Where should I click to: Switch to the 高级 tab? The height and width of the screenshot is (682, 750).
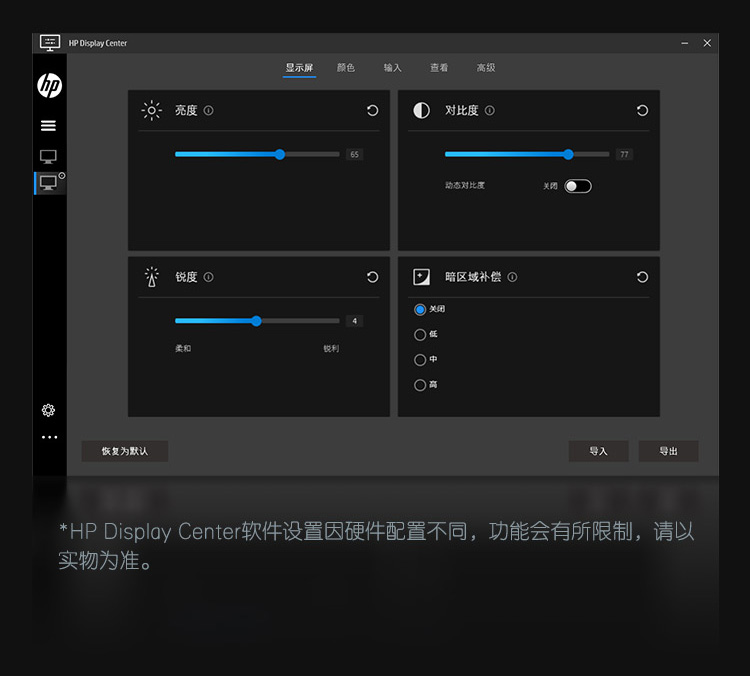[x=486, y=68]
